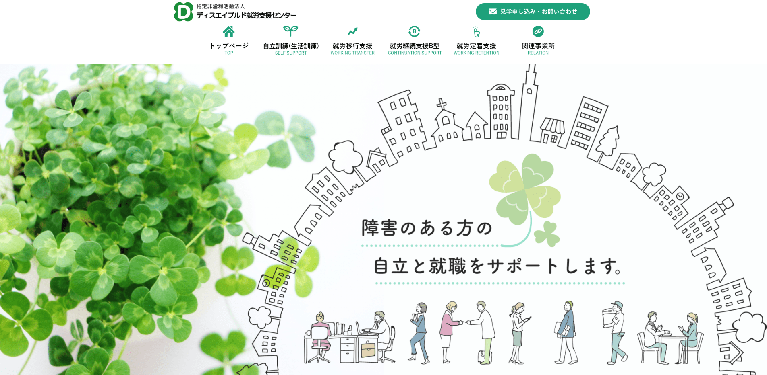Click the 見学申し込み・お問い合わせ contact button

(x=533, y=11)
